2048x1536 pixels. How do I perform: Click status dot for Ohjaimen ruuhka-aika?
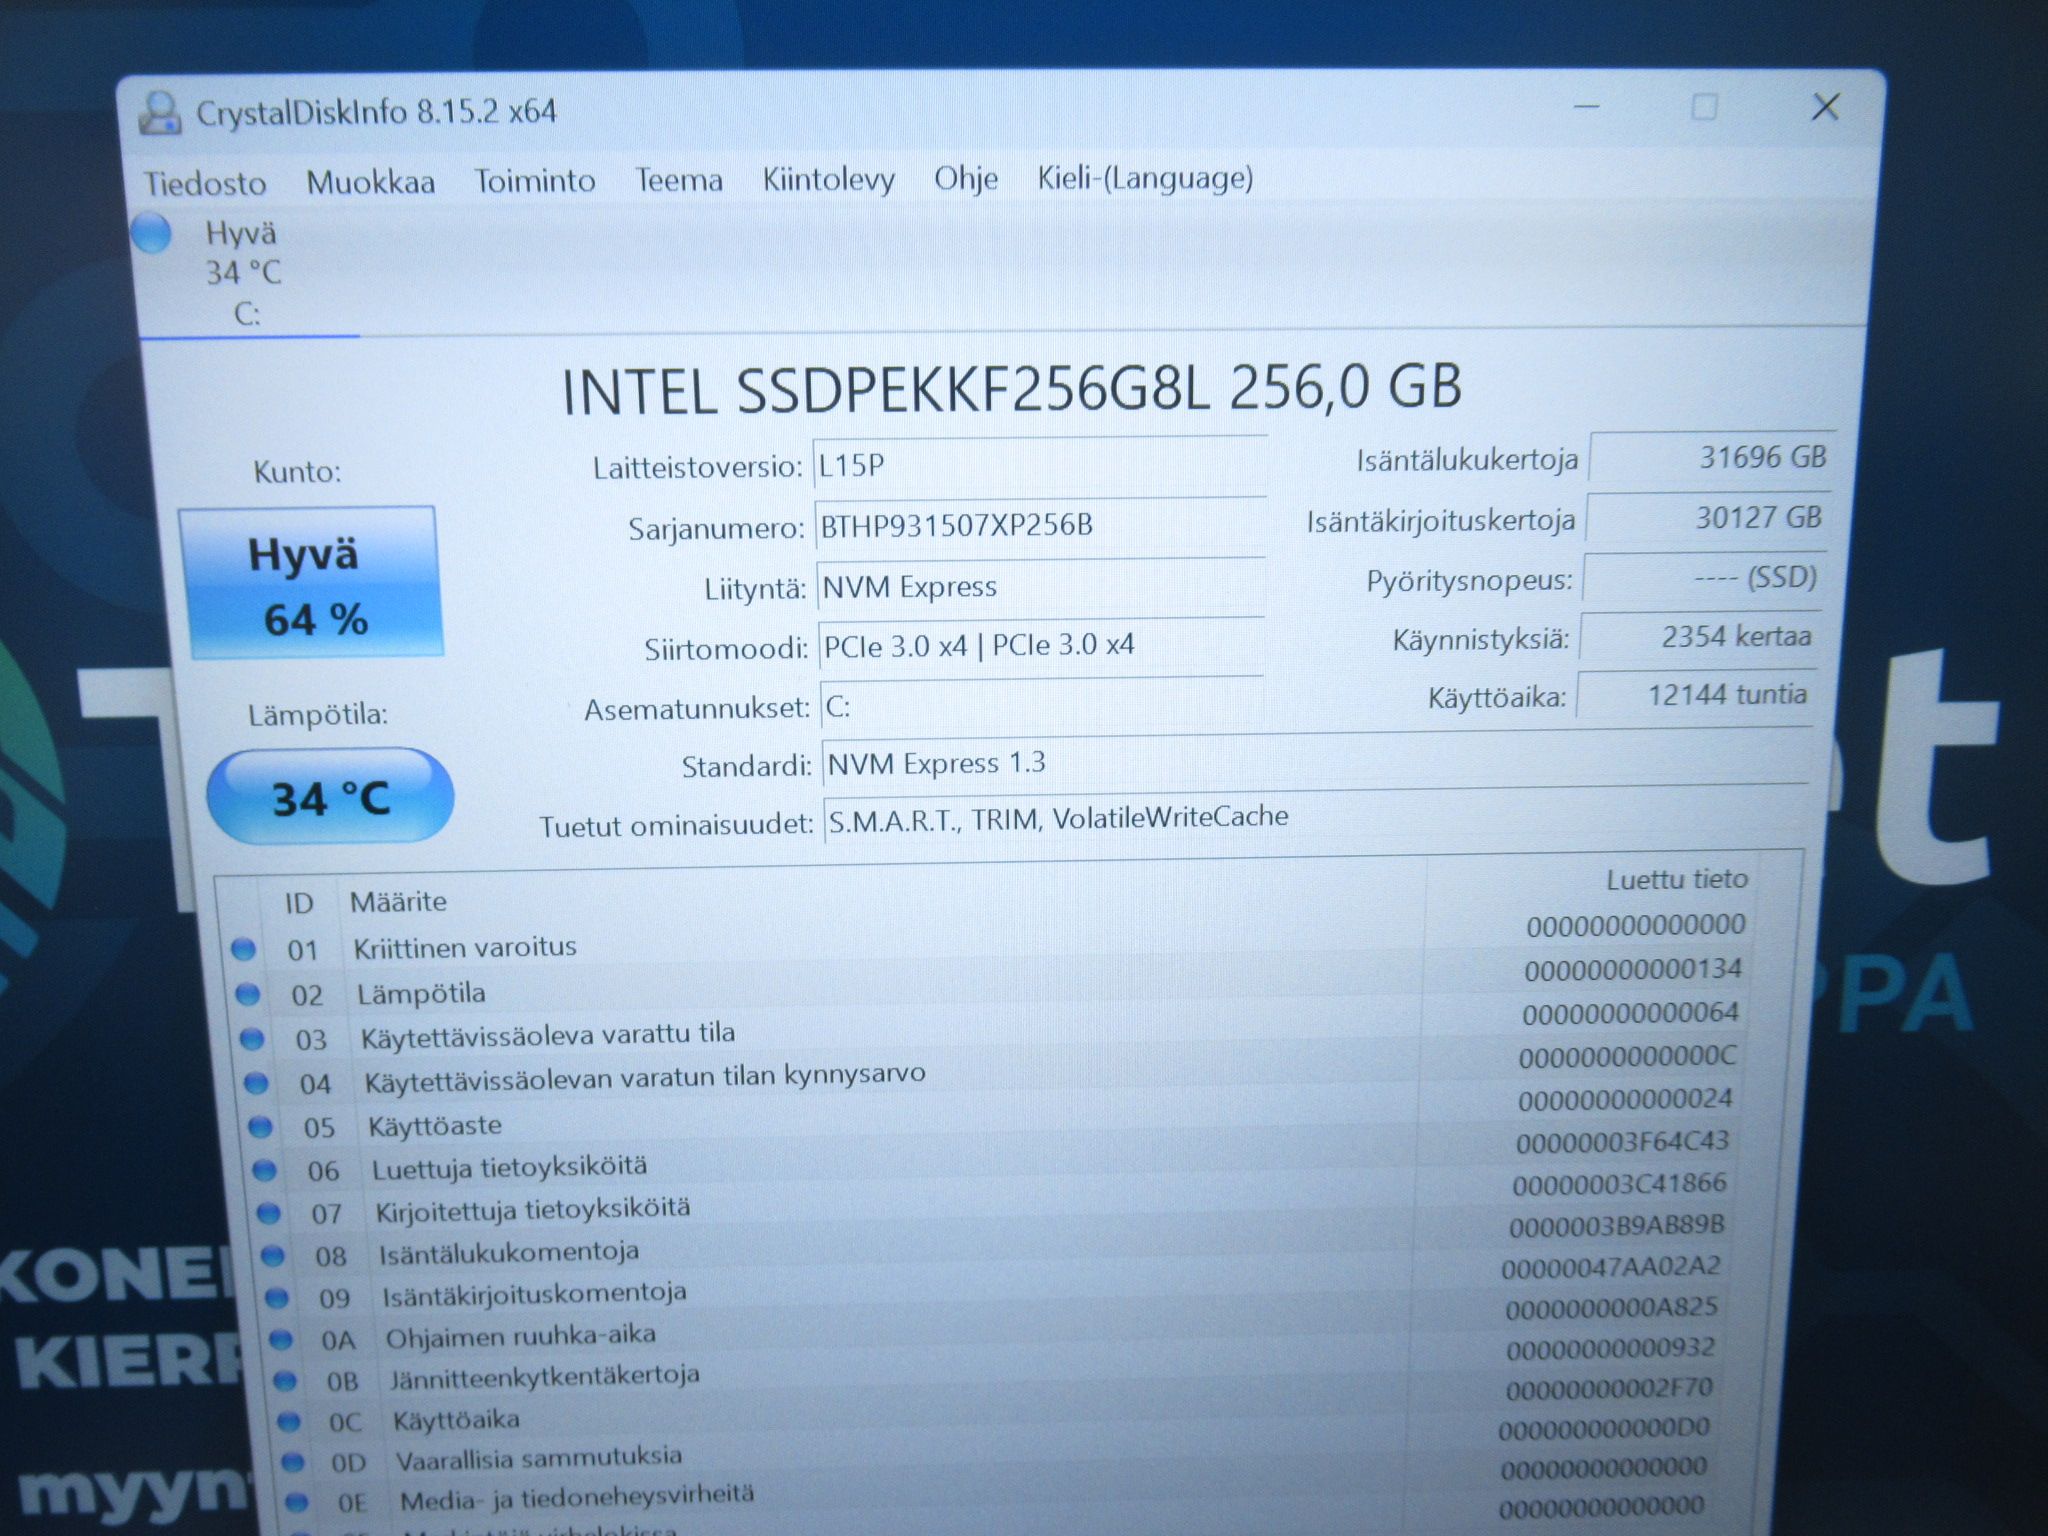point(281,1338)
